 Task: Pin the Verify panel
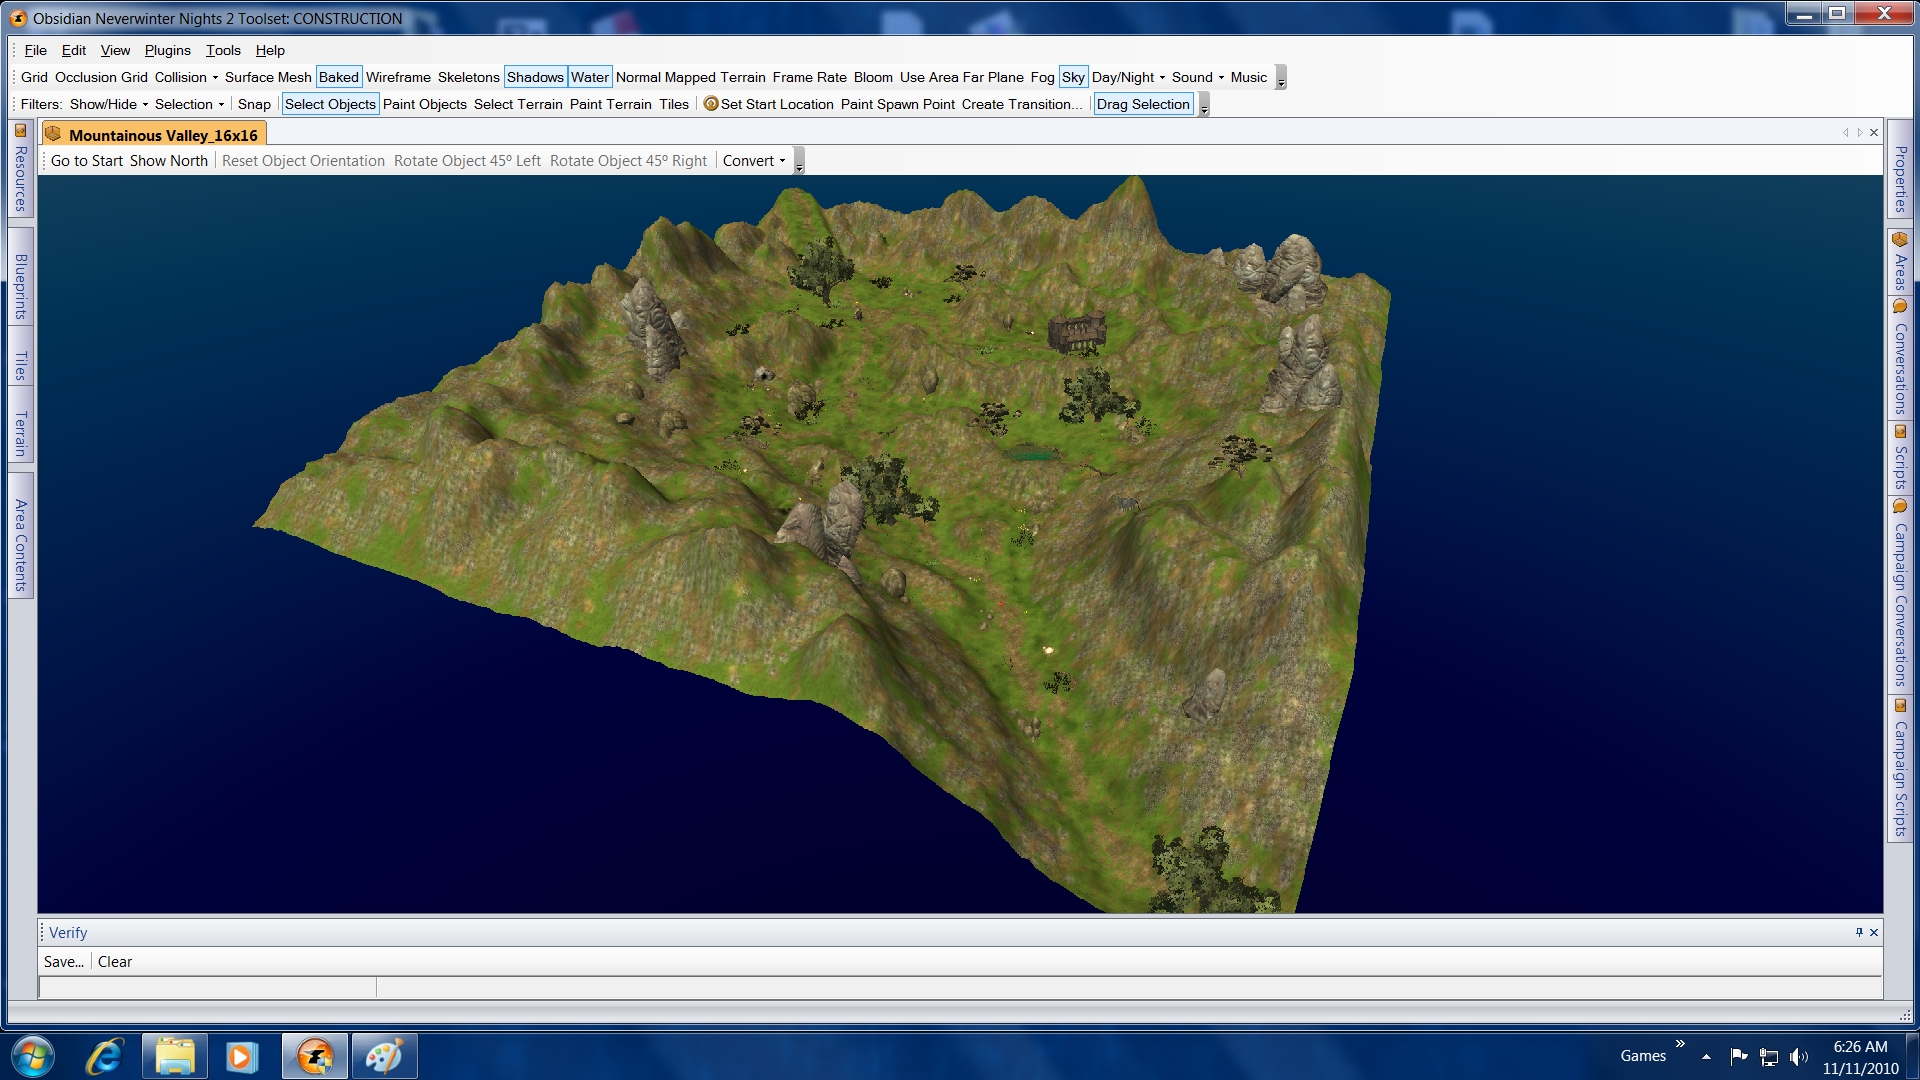(1859, 932)
